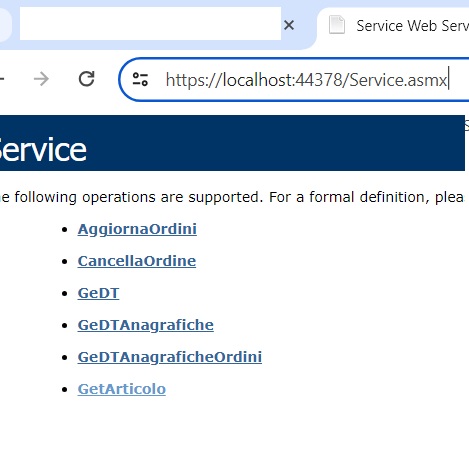This screenshot has width=469, height=452.
Task: Open the GetArticolo operation
Action: 122,389
